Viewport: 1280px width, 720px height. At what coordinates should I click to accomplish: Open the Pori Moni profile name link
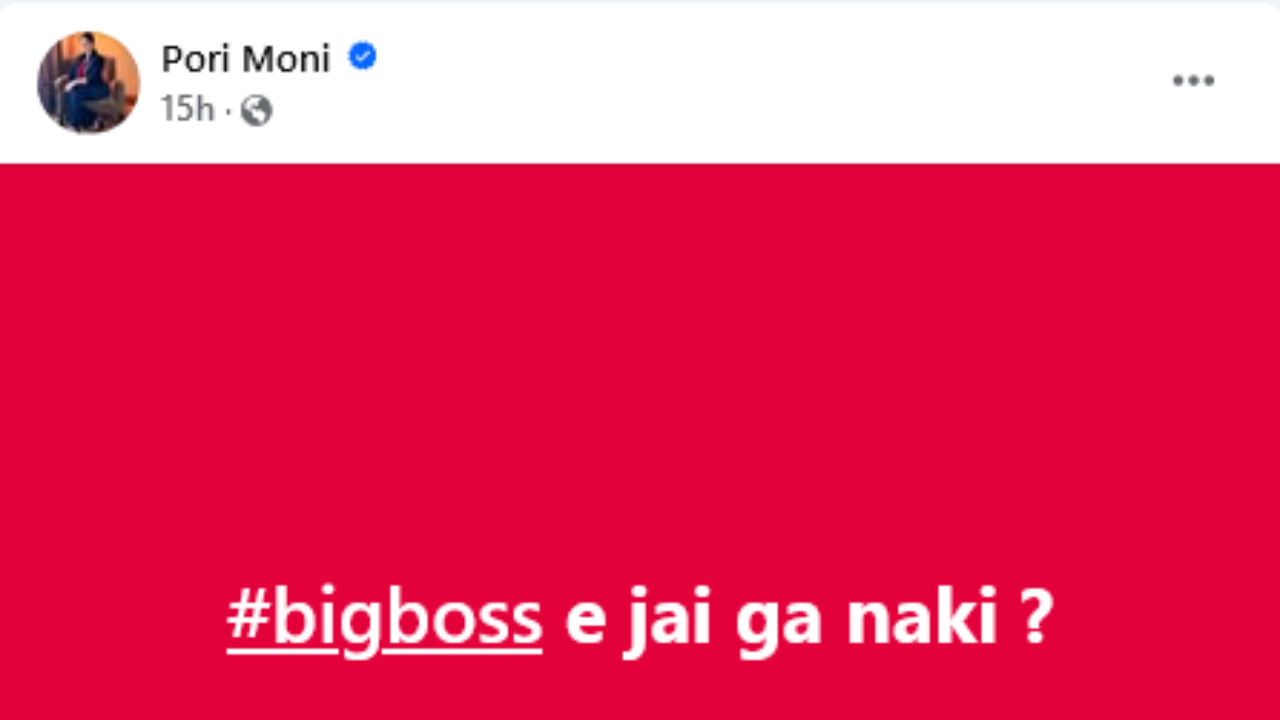pos(246,59)
